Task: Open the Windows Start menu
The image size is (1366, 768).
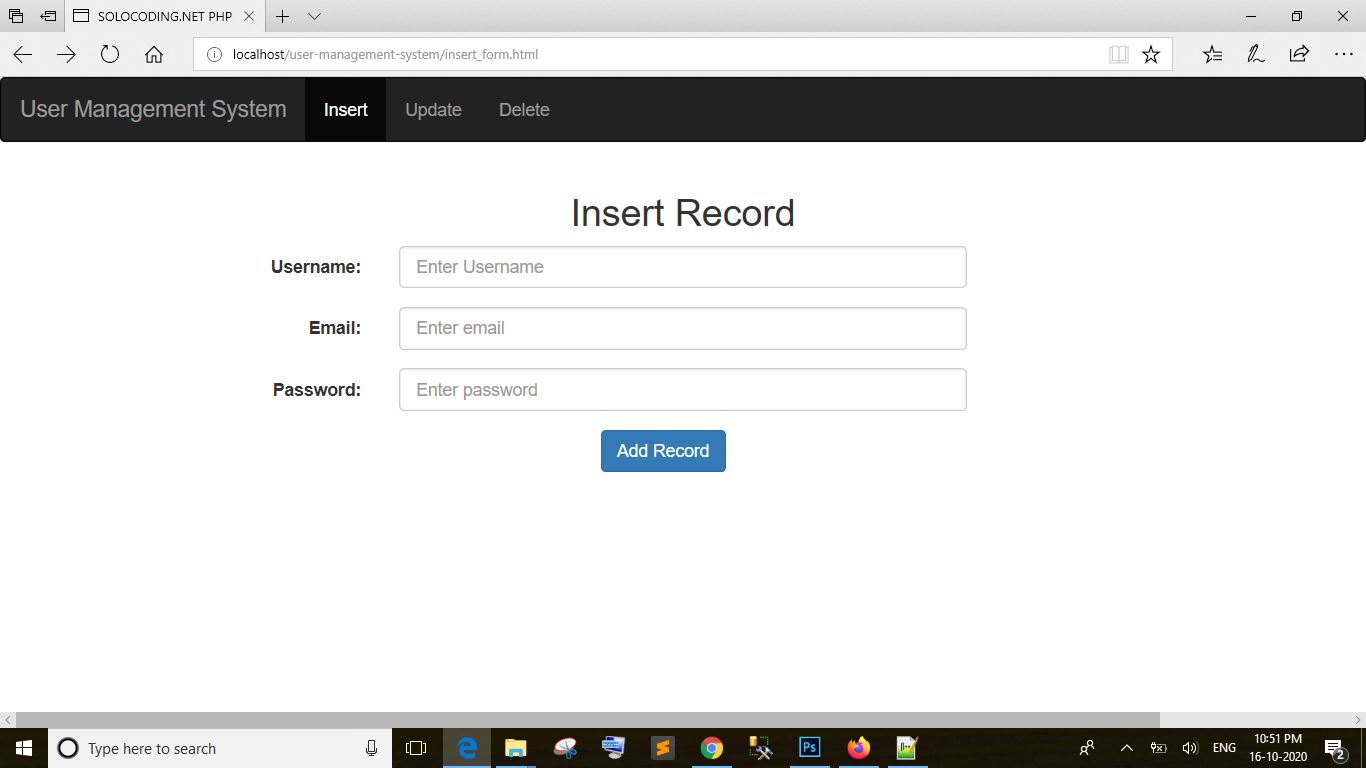Action: (x=24, y=748)
